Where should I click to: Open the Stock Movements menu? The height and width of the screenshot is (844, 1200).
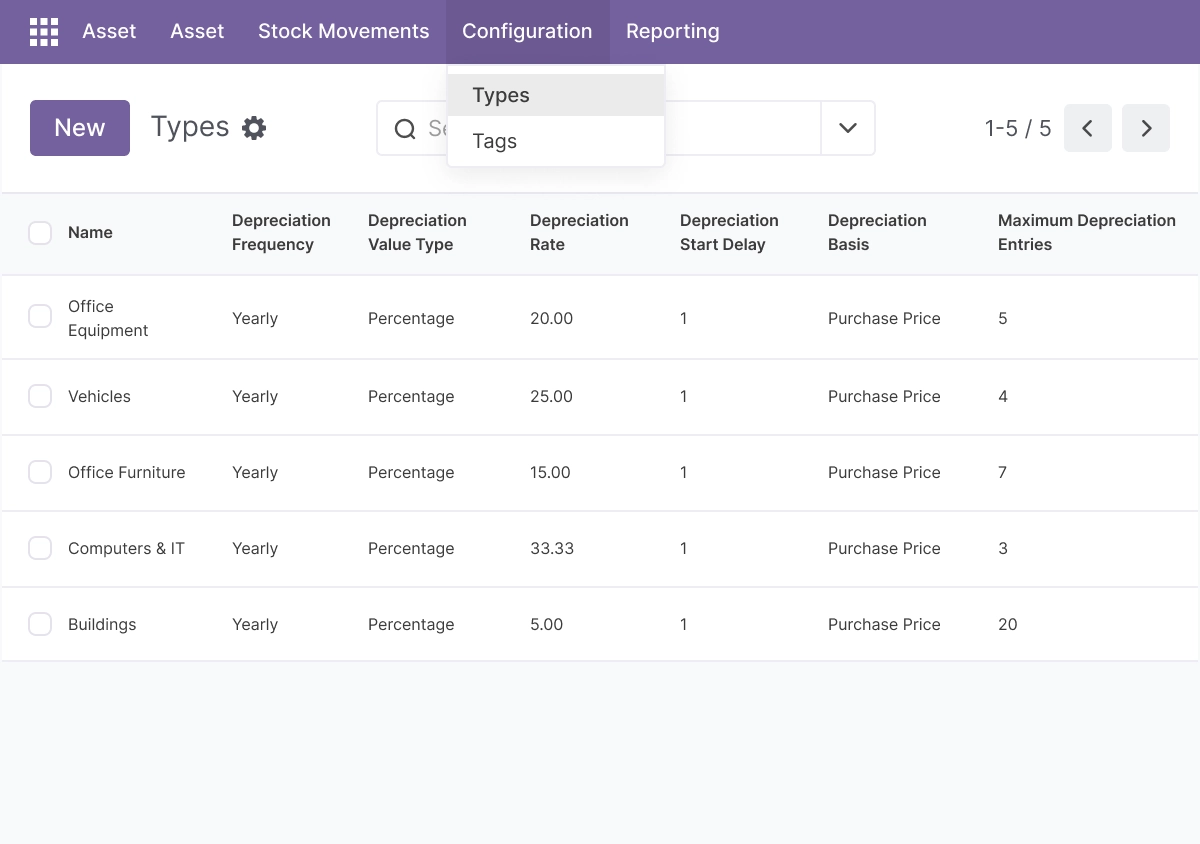point(344,32)
